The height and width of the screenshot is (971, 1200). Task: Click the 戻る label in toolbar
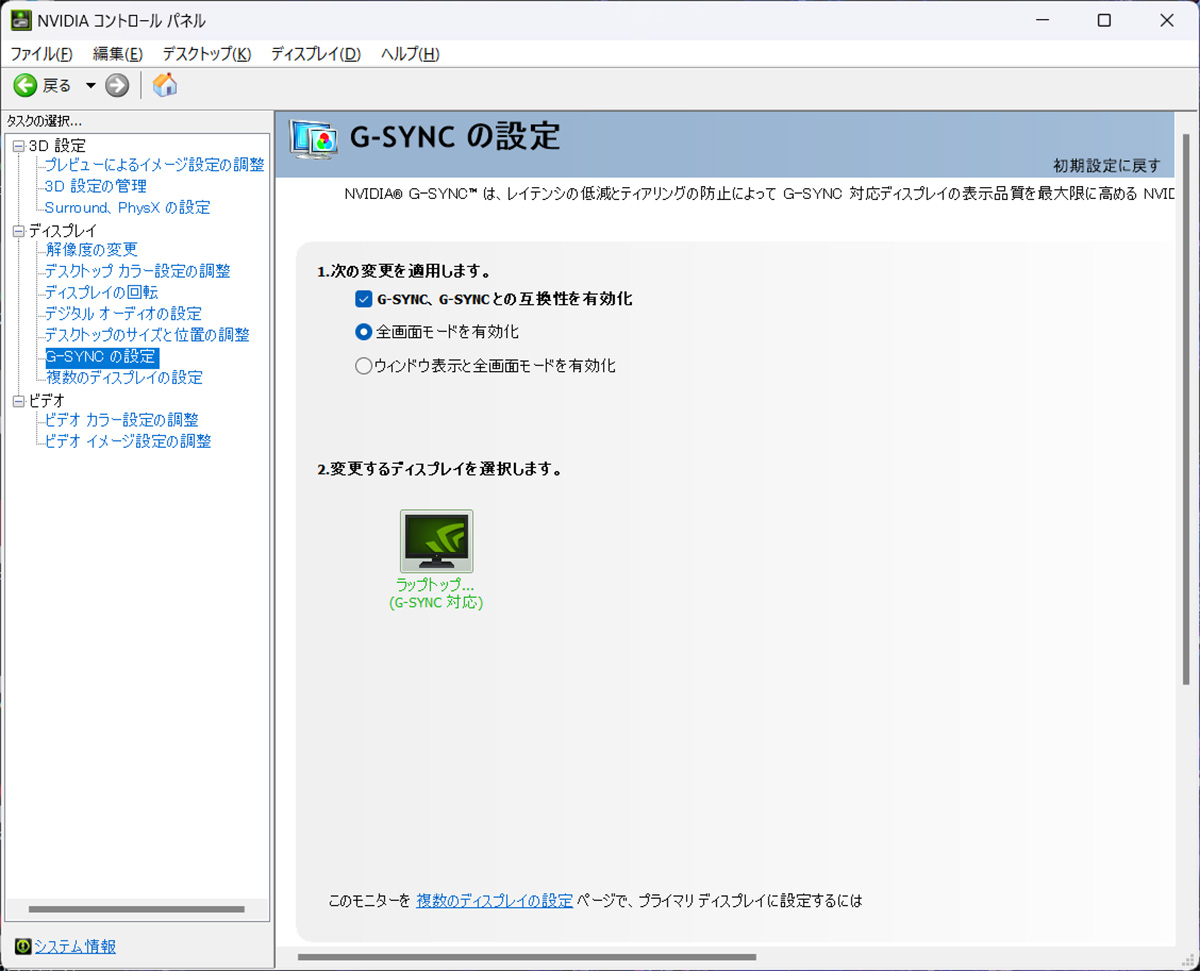(x=57, y=86)
